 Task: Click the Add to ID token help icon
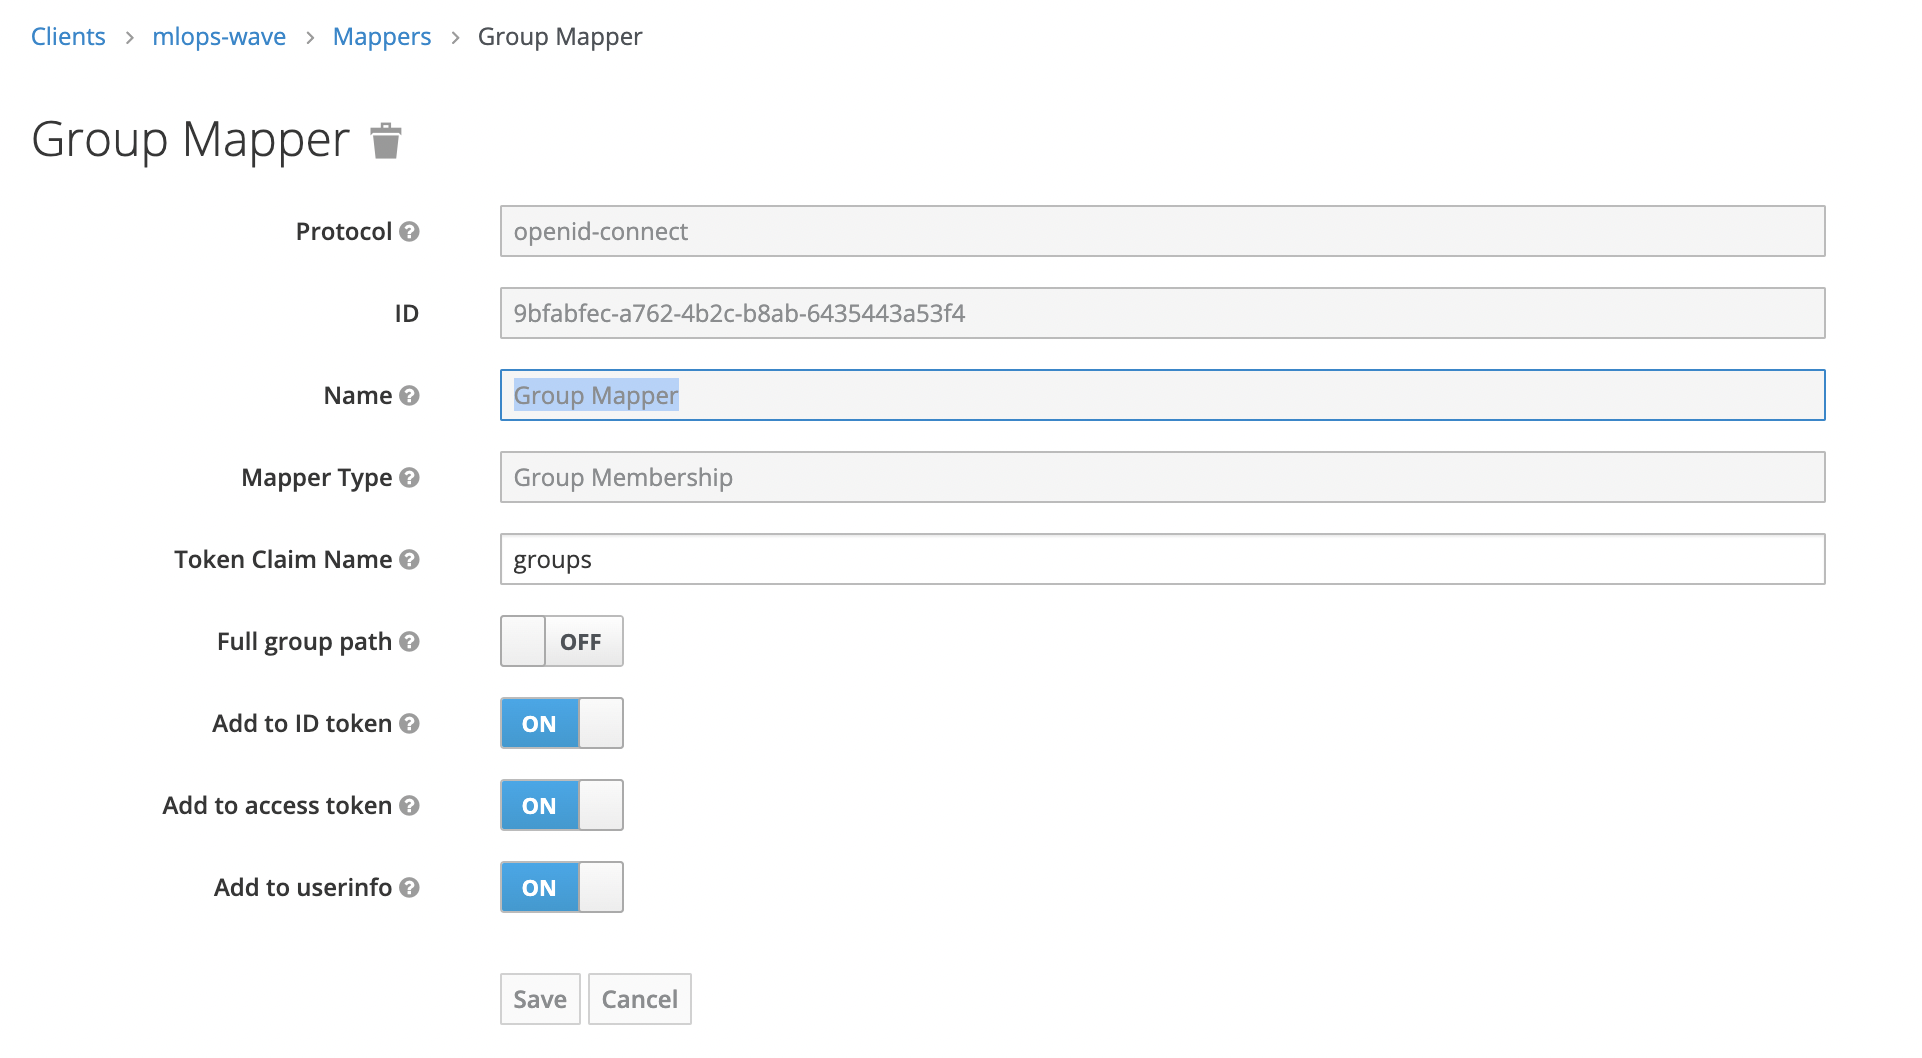pos(409,723)
